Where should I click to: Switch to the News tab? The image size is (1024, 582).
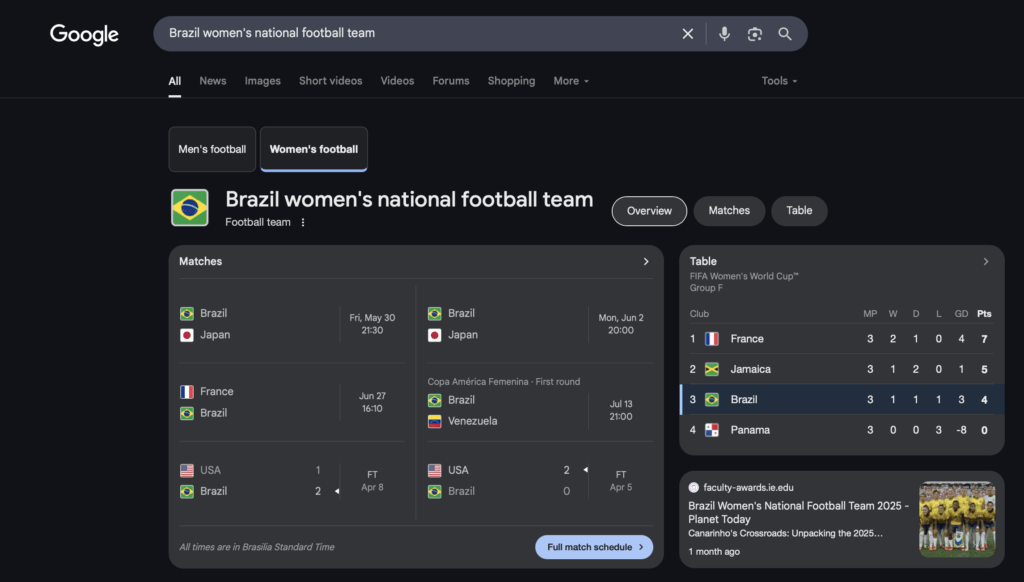click(x=213, y=81)
